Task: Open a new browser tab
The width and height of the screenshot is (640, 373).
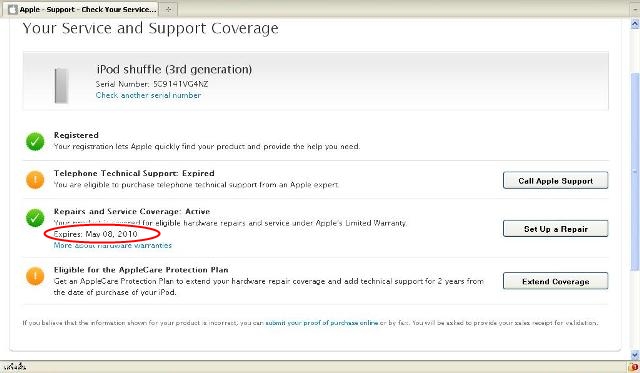Action: coord(168,9)
